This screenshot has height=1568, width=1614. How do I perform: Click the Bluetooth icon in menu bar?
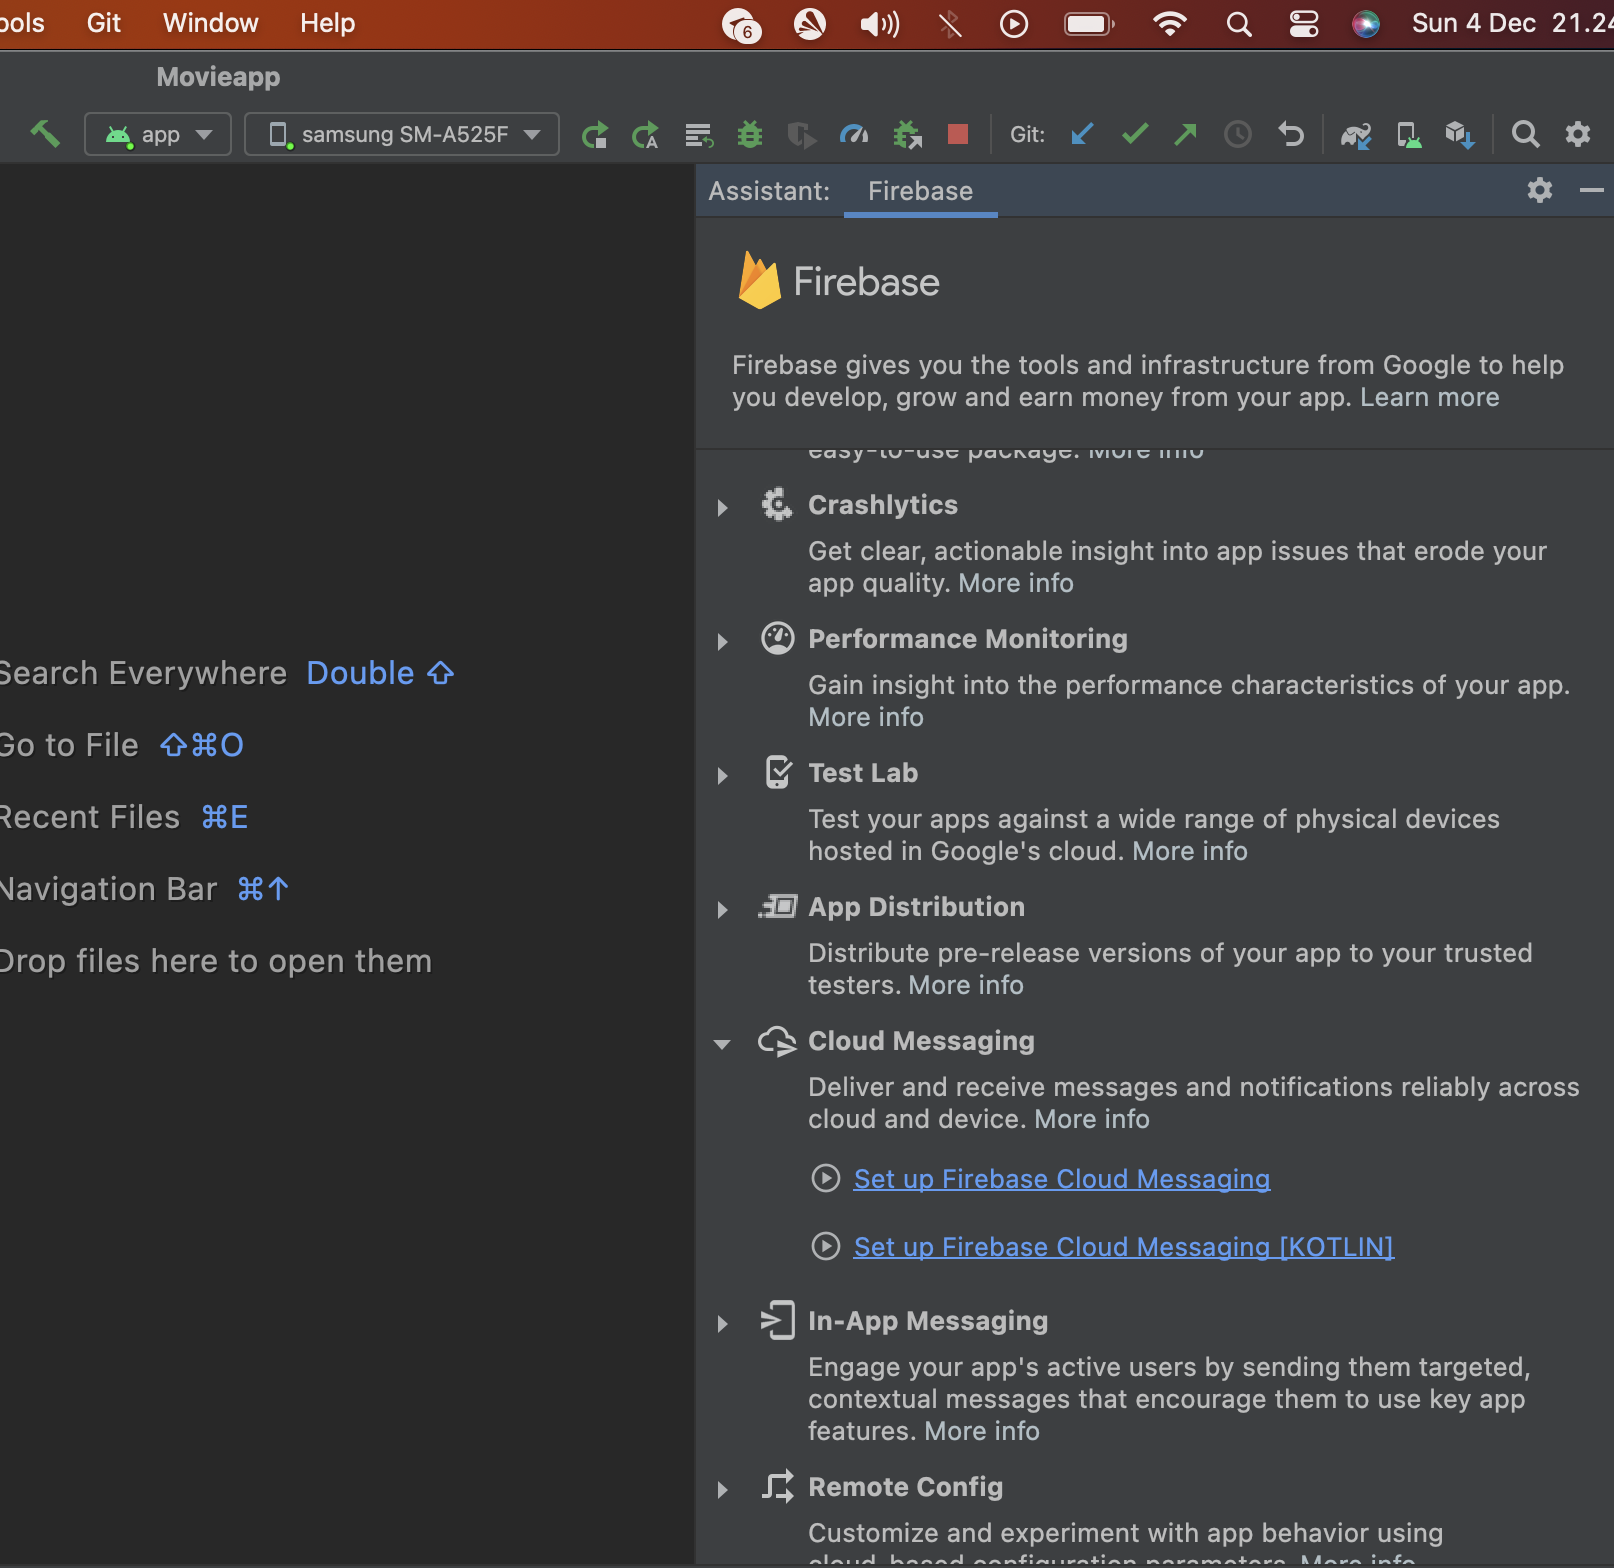pyautogui.click(x=950, y=24)
